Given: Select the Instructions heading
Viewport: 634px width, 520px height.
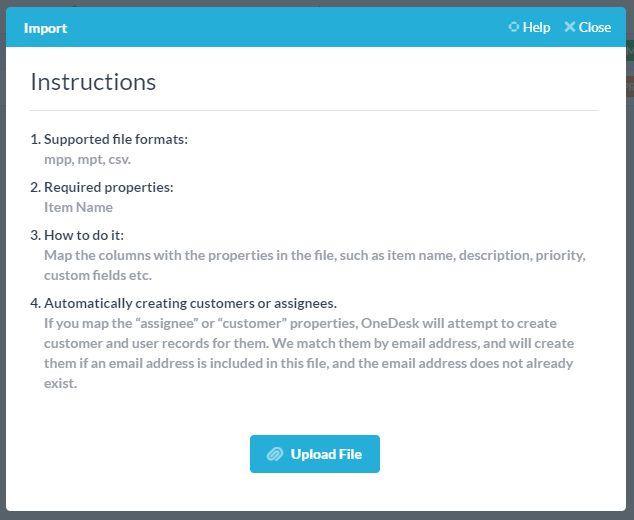Looking at the screenshot, I should coord(93,81).
